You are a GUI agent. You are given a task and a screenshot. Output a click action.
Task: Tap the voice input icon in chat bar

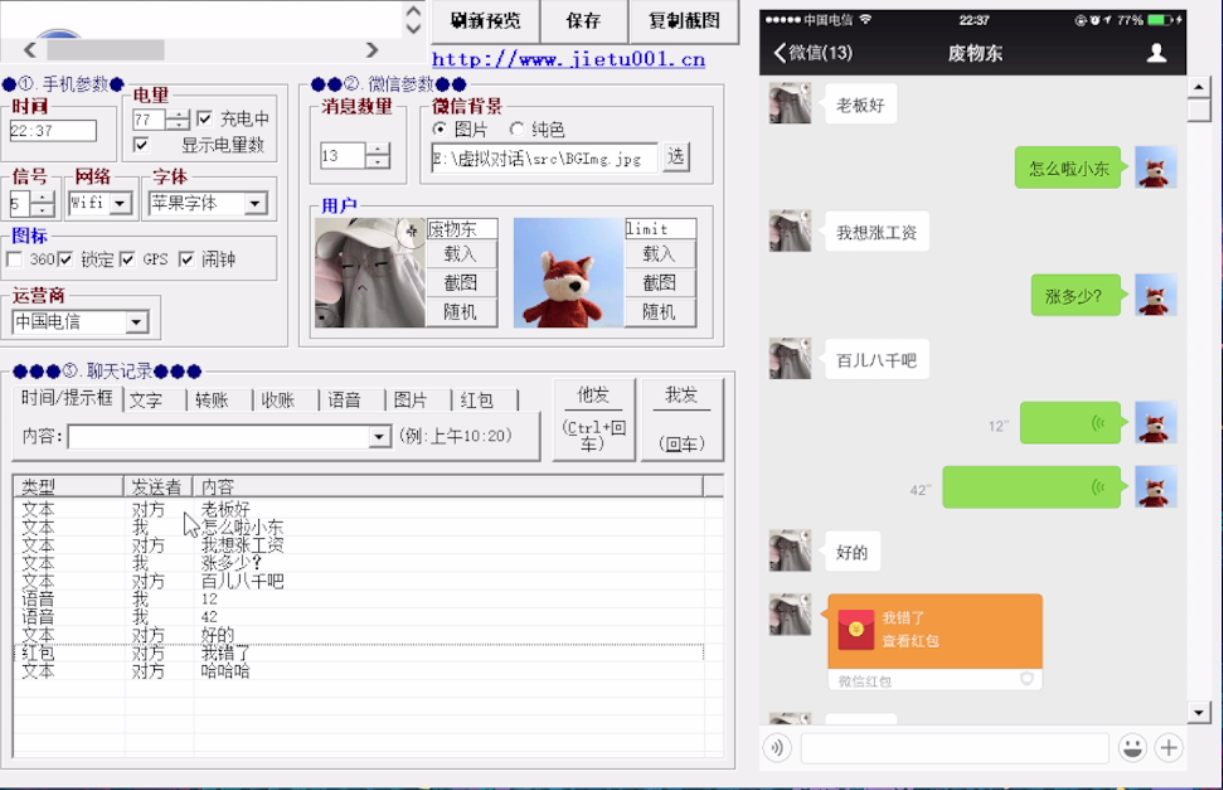[777, 747]
